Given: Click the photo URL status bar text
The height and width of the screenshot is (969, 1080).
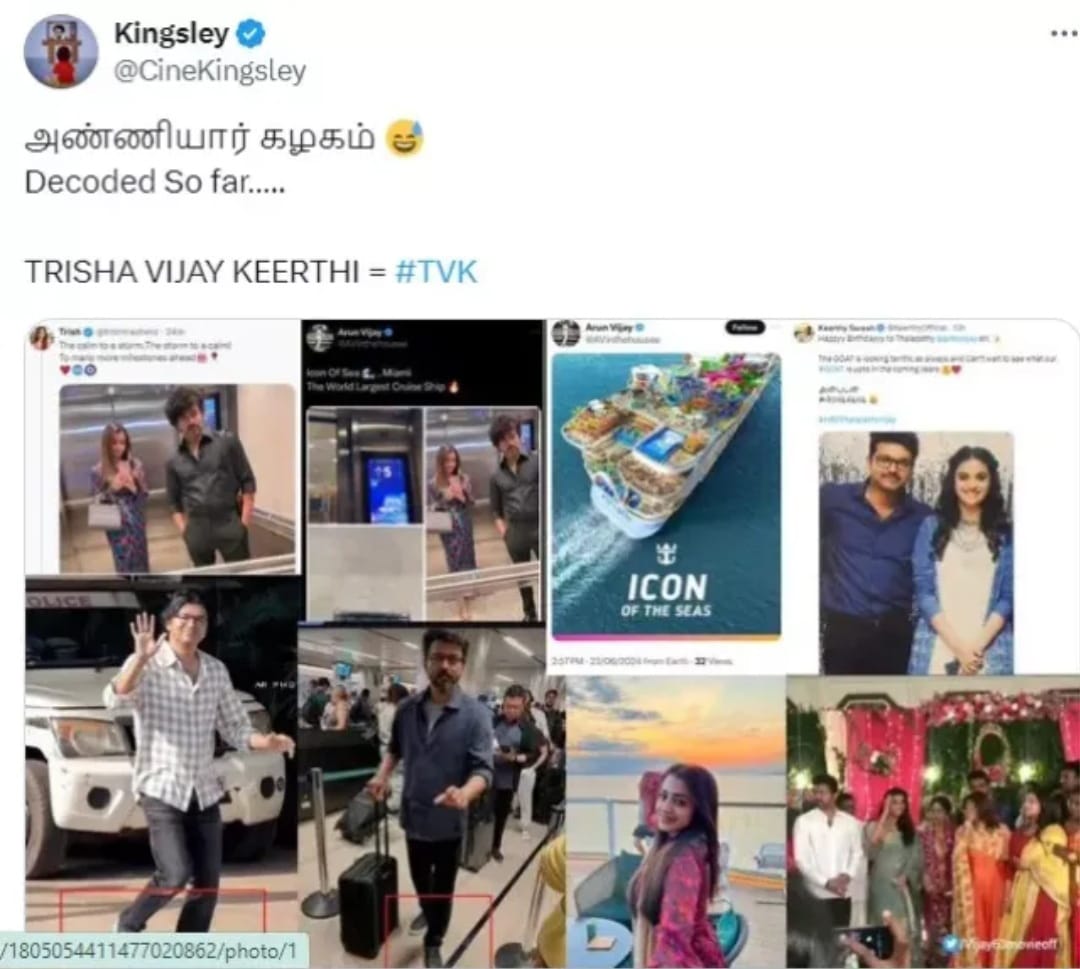Looking at the screenshot, I should 149,951.
